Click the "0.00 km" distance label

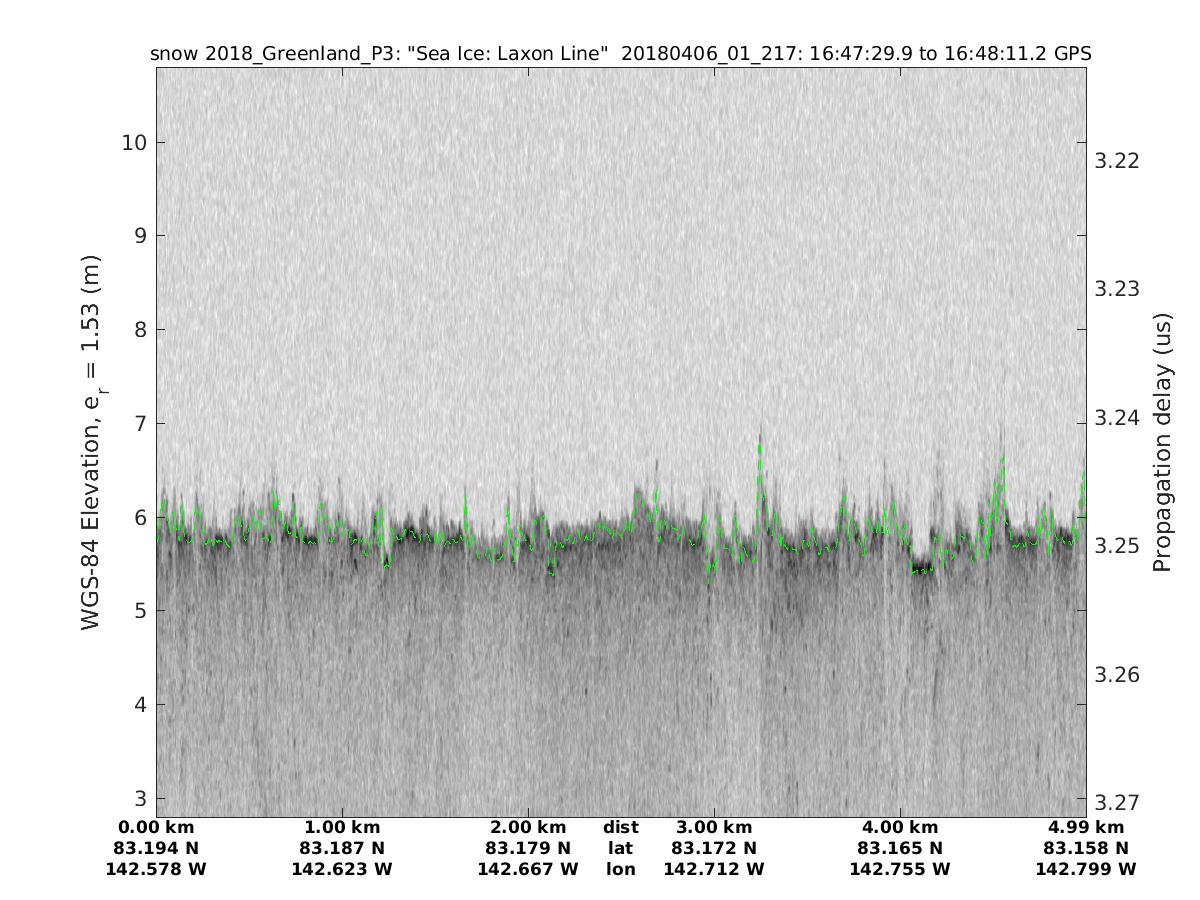[x=156, y=827]
